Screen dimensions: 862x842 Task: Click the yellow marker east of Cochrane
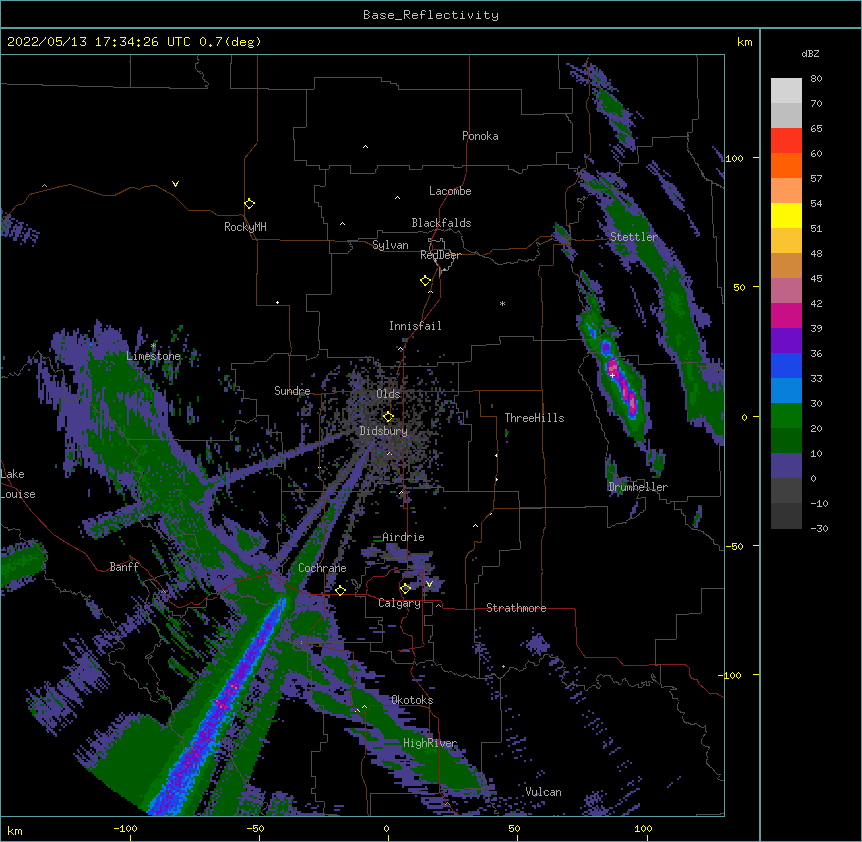click(340, 590)
